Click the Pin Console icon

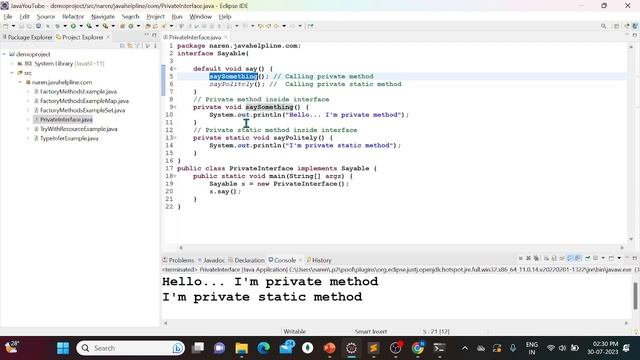point(587,258)
